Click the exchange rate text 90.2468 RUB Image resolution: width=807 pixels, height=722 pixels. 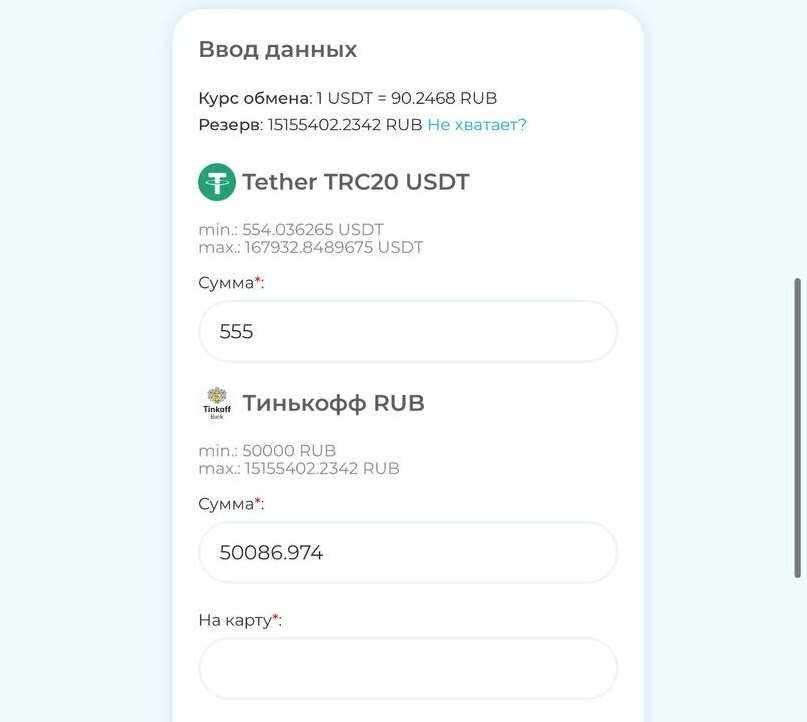coord(444,98)
